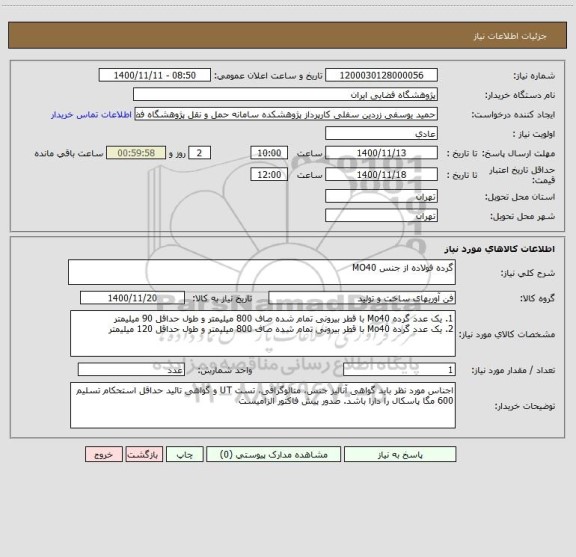The width and height of the screenshot is (576, 557).
Task: Click the priority field عادی
Action: 381,133
